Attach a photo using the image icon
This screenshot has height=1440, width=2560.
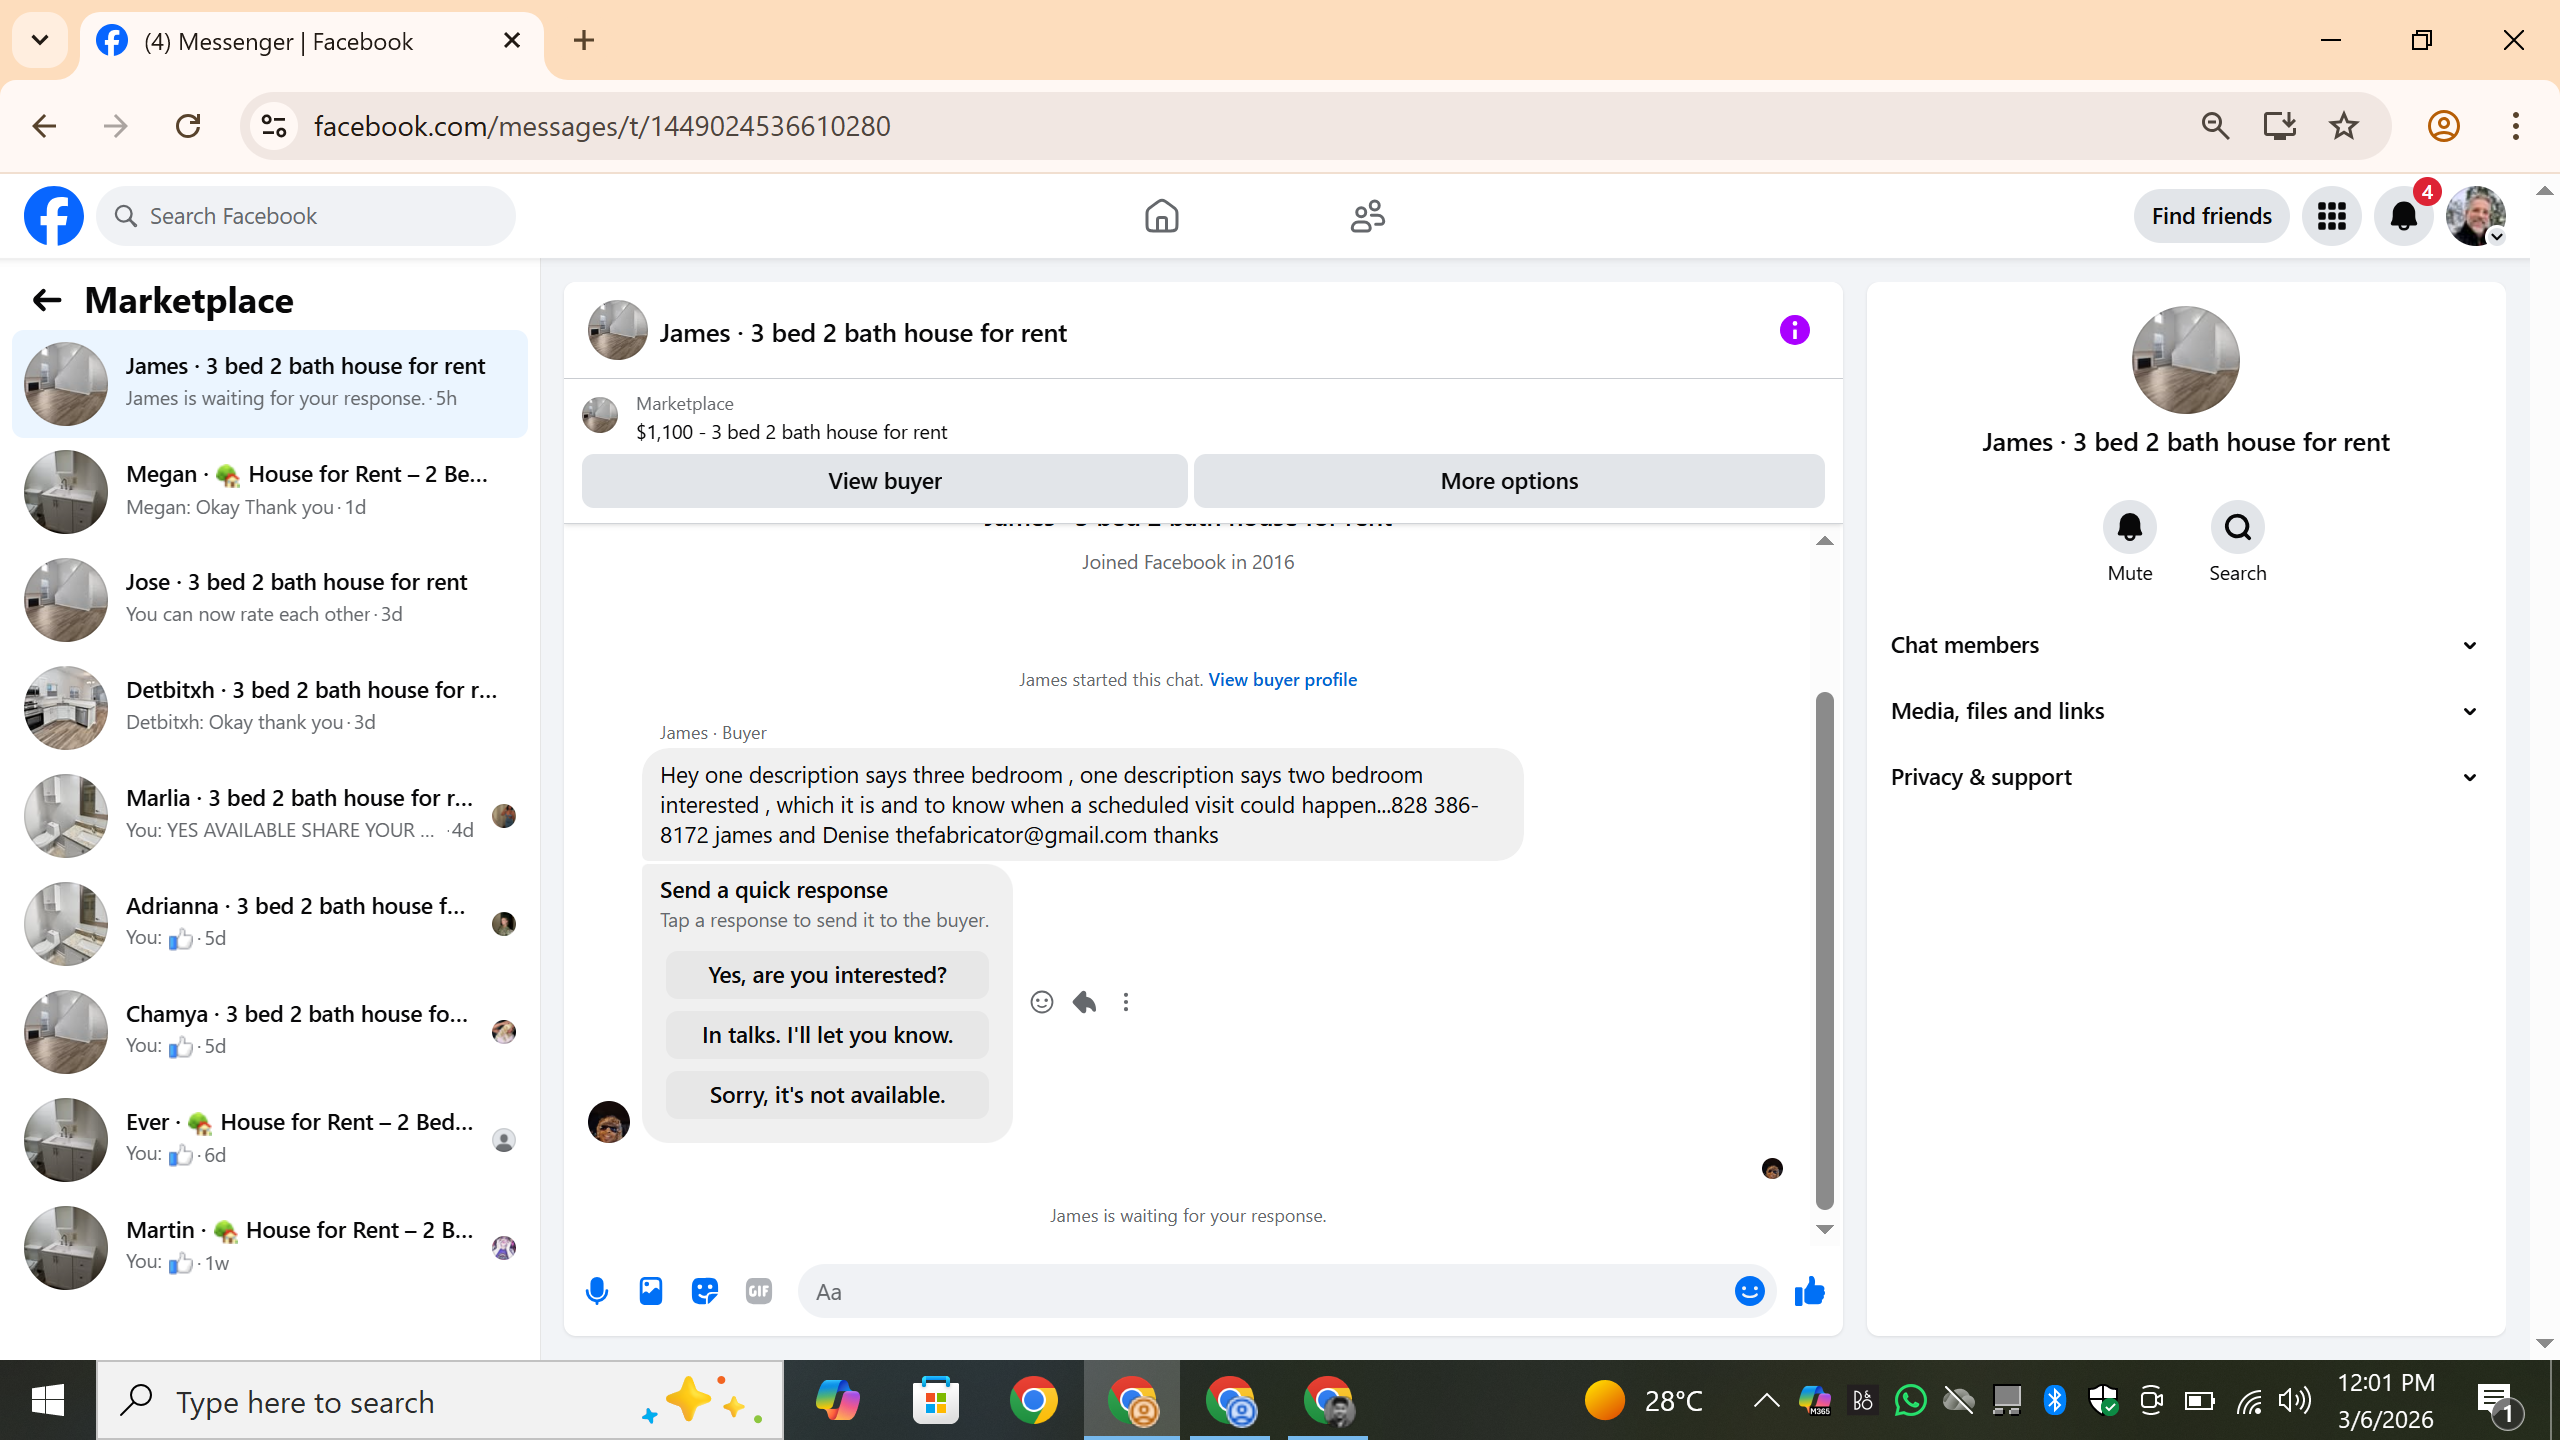click(x=651, y=1291)
